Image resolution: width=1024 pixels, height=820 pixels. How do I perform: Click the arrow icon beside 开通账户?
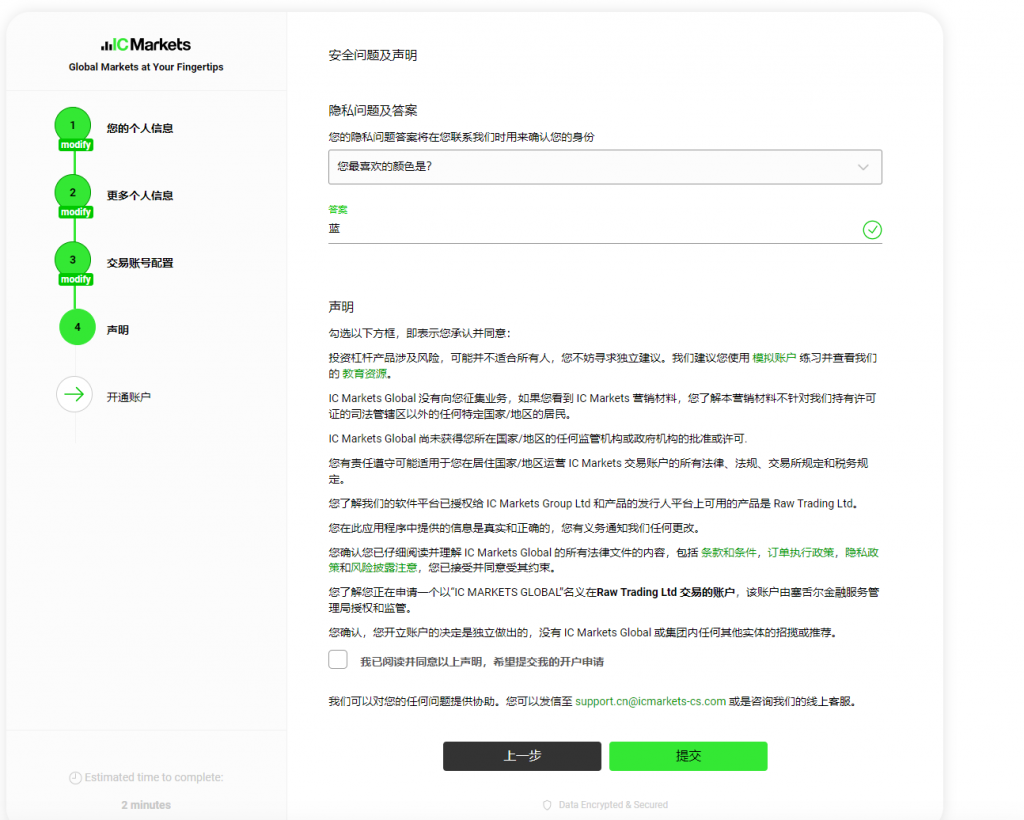tap(74, 394)
